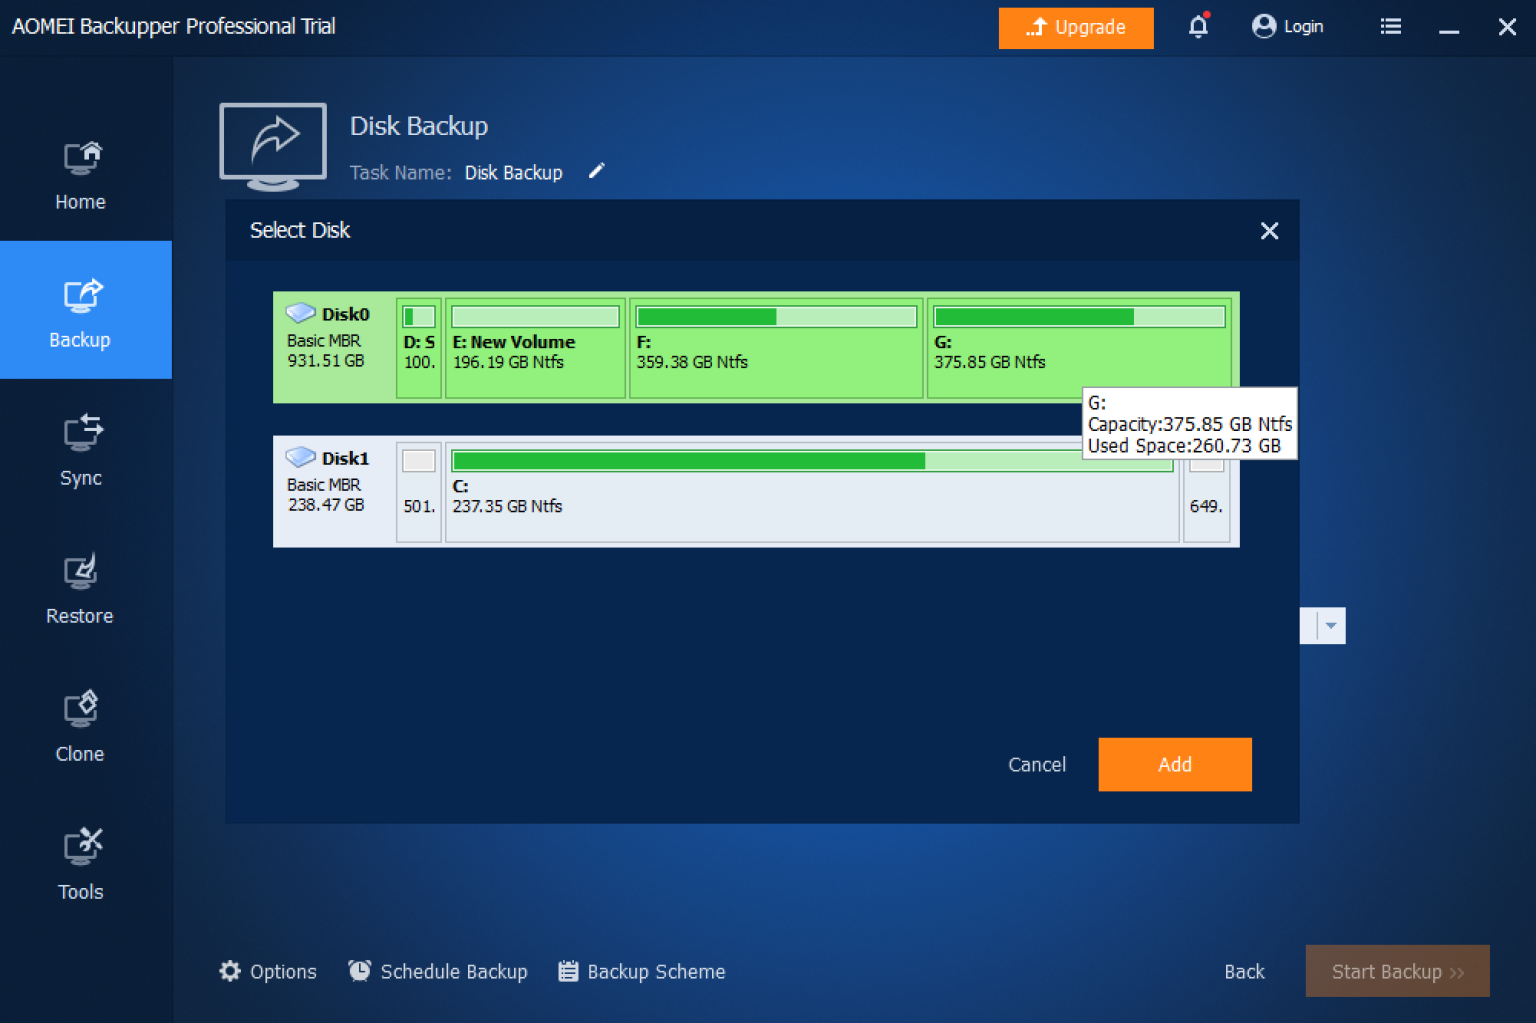This screenshot has width=1536, height=1023.
Task: Open the Home section in sidebar
Action: pos(80,175)
